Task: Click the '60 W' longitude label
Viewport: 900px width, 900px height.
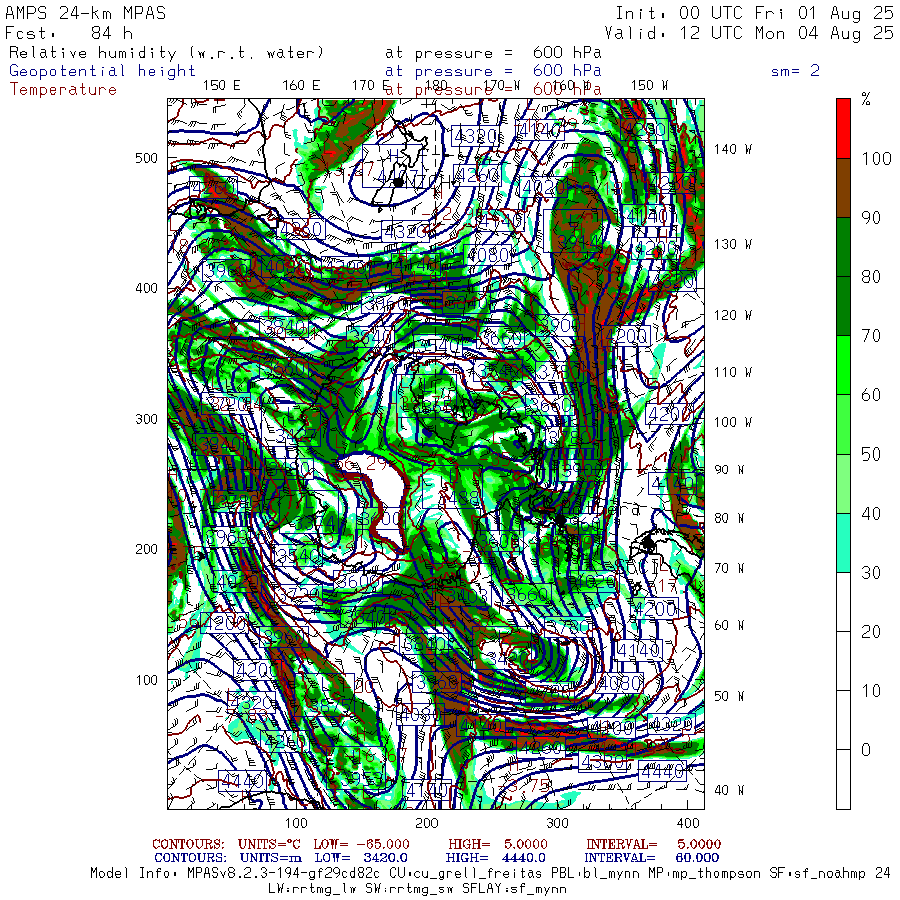Action: (728, 625)
